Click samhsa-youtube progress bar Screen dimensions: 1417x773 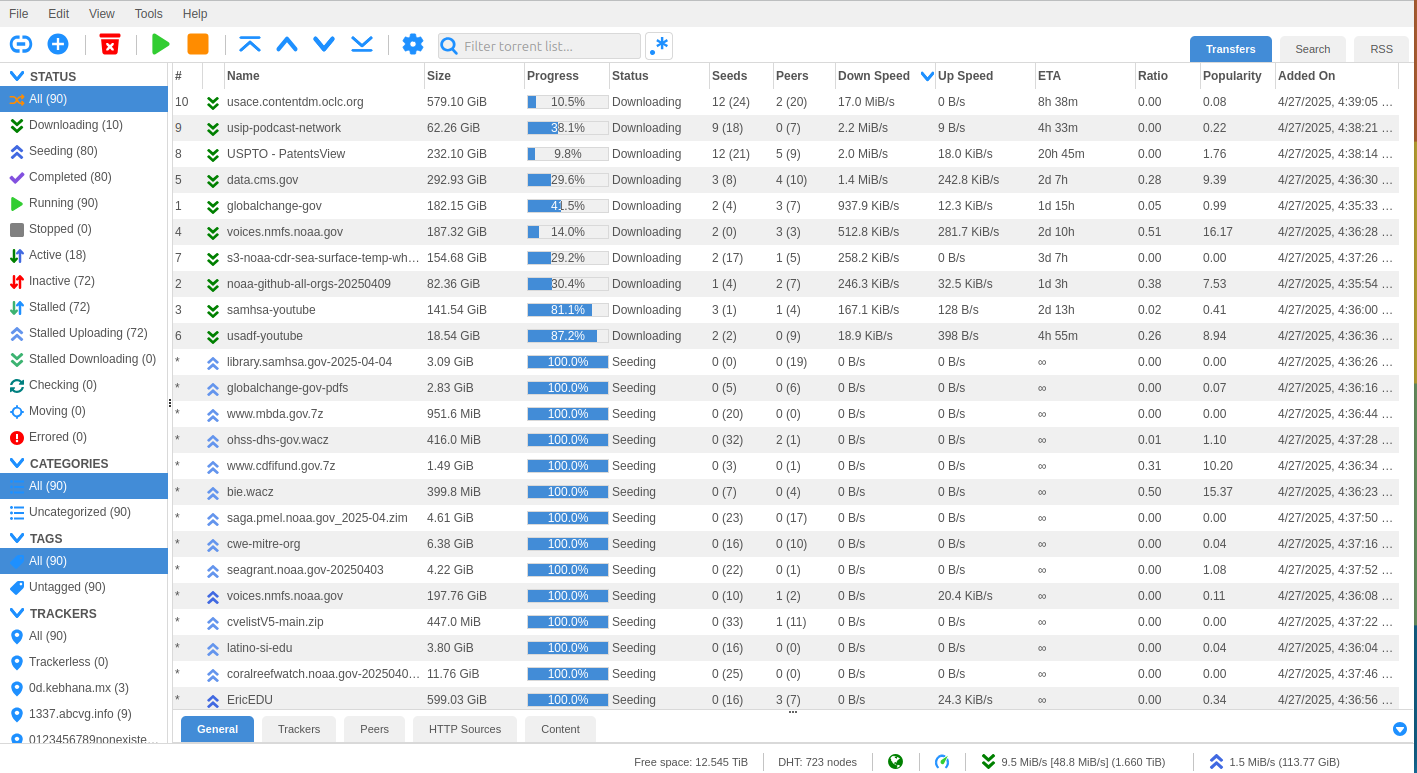(x=568, y=310)
